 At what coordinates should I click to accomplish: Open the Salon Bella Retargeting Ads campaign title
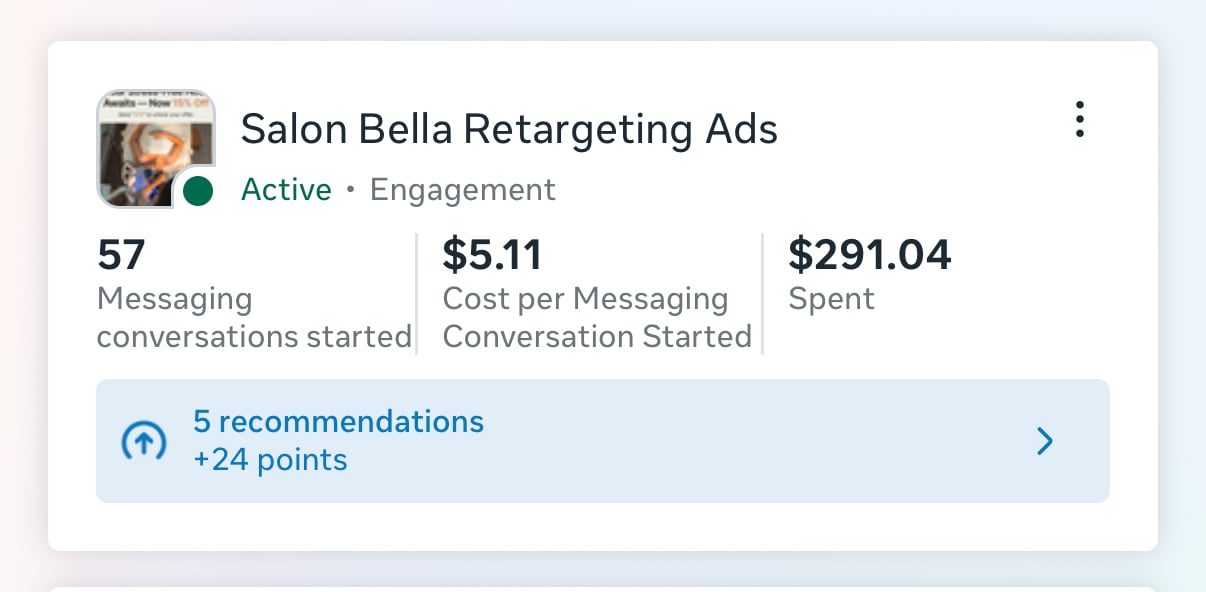509,129
